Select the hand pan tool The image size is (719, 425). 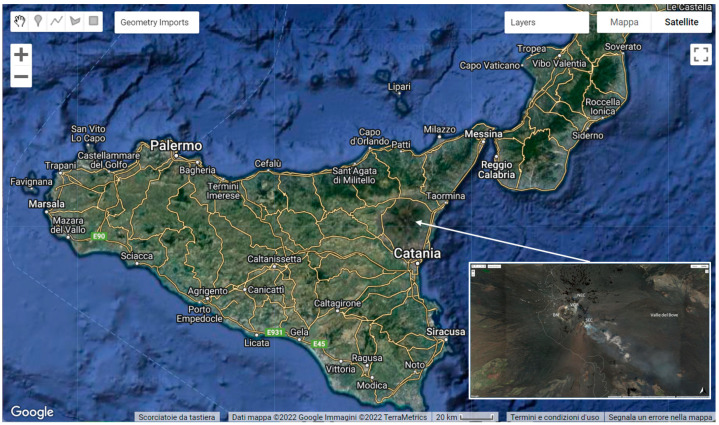(x=20, y=21)
